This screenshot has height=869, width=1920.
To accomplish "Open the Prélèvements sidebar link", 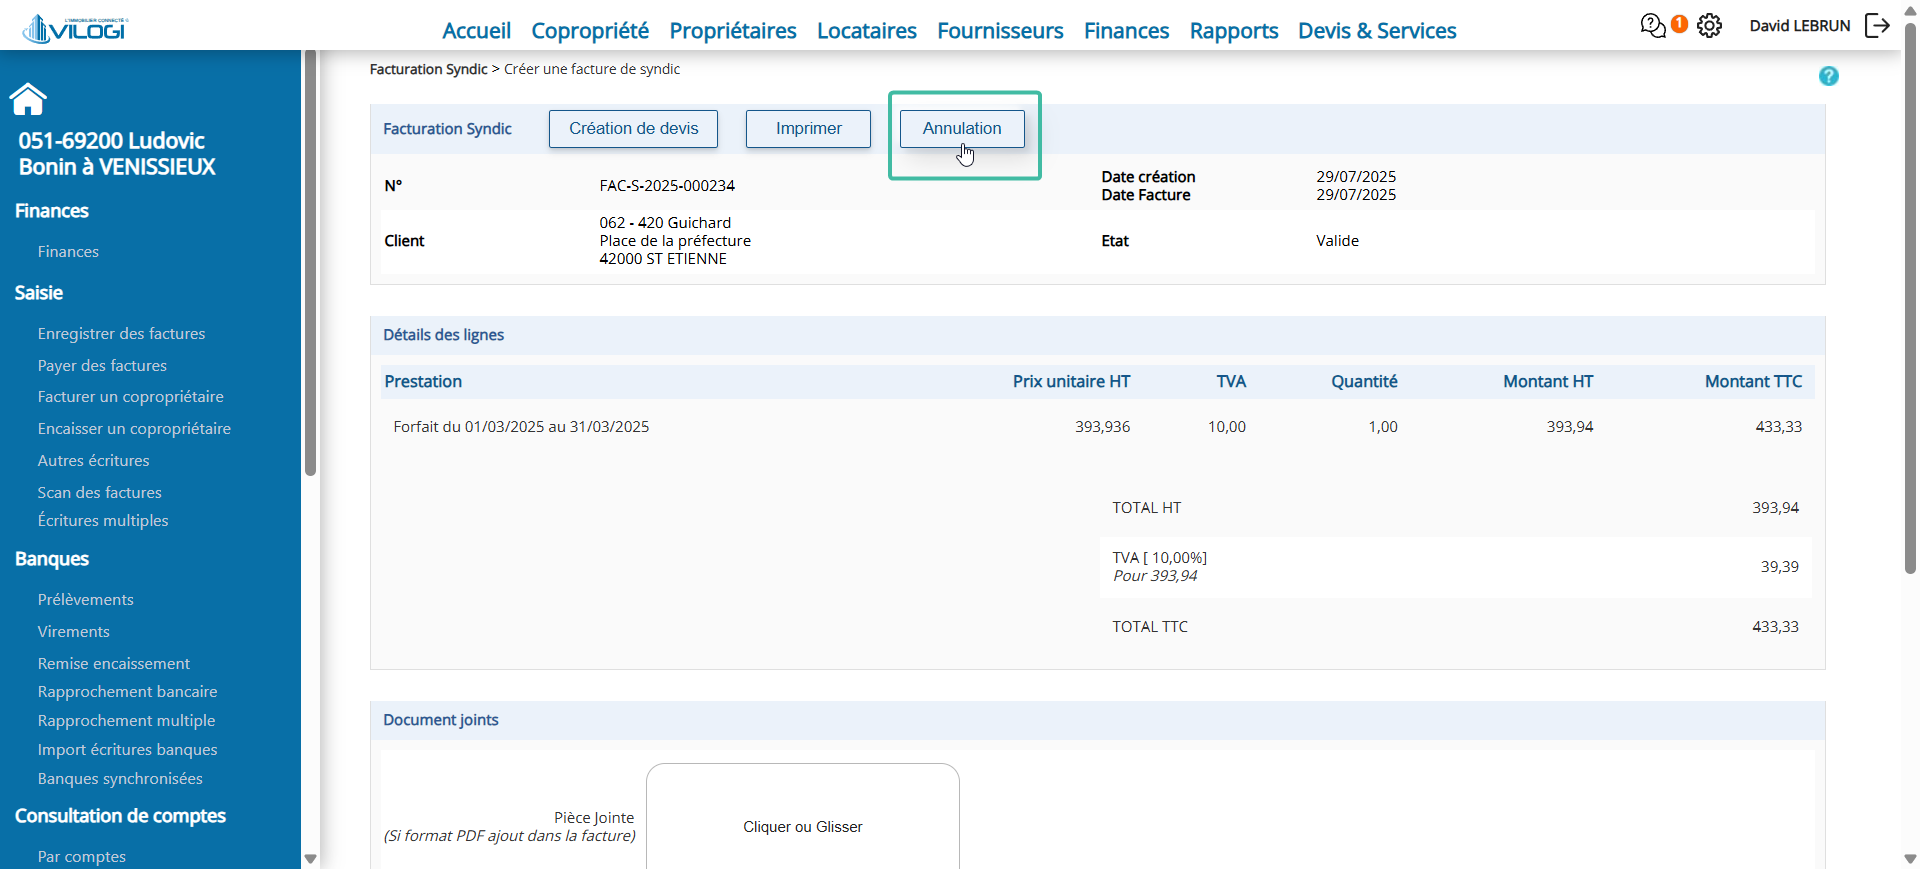I will pyautogui.click(x=85, y=600).
